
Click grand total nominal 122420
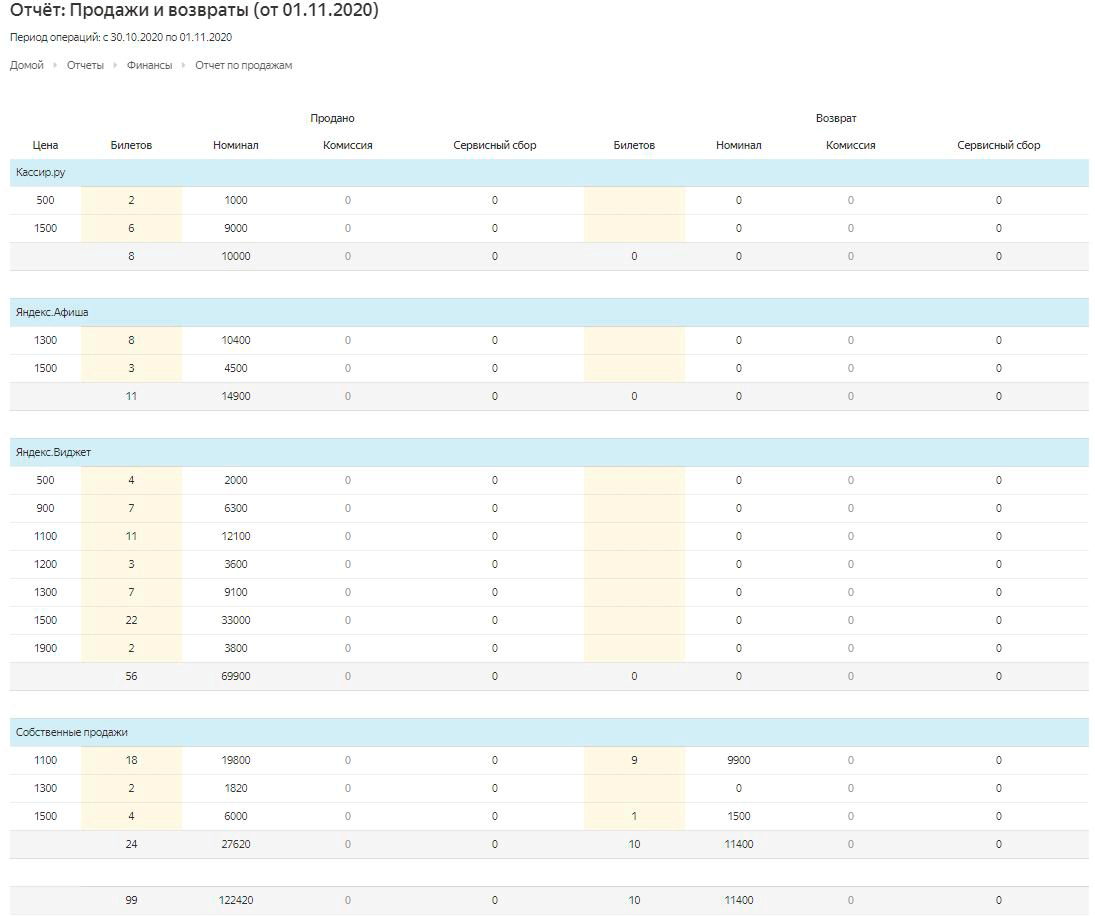click(236, 900)
